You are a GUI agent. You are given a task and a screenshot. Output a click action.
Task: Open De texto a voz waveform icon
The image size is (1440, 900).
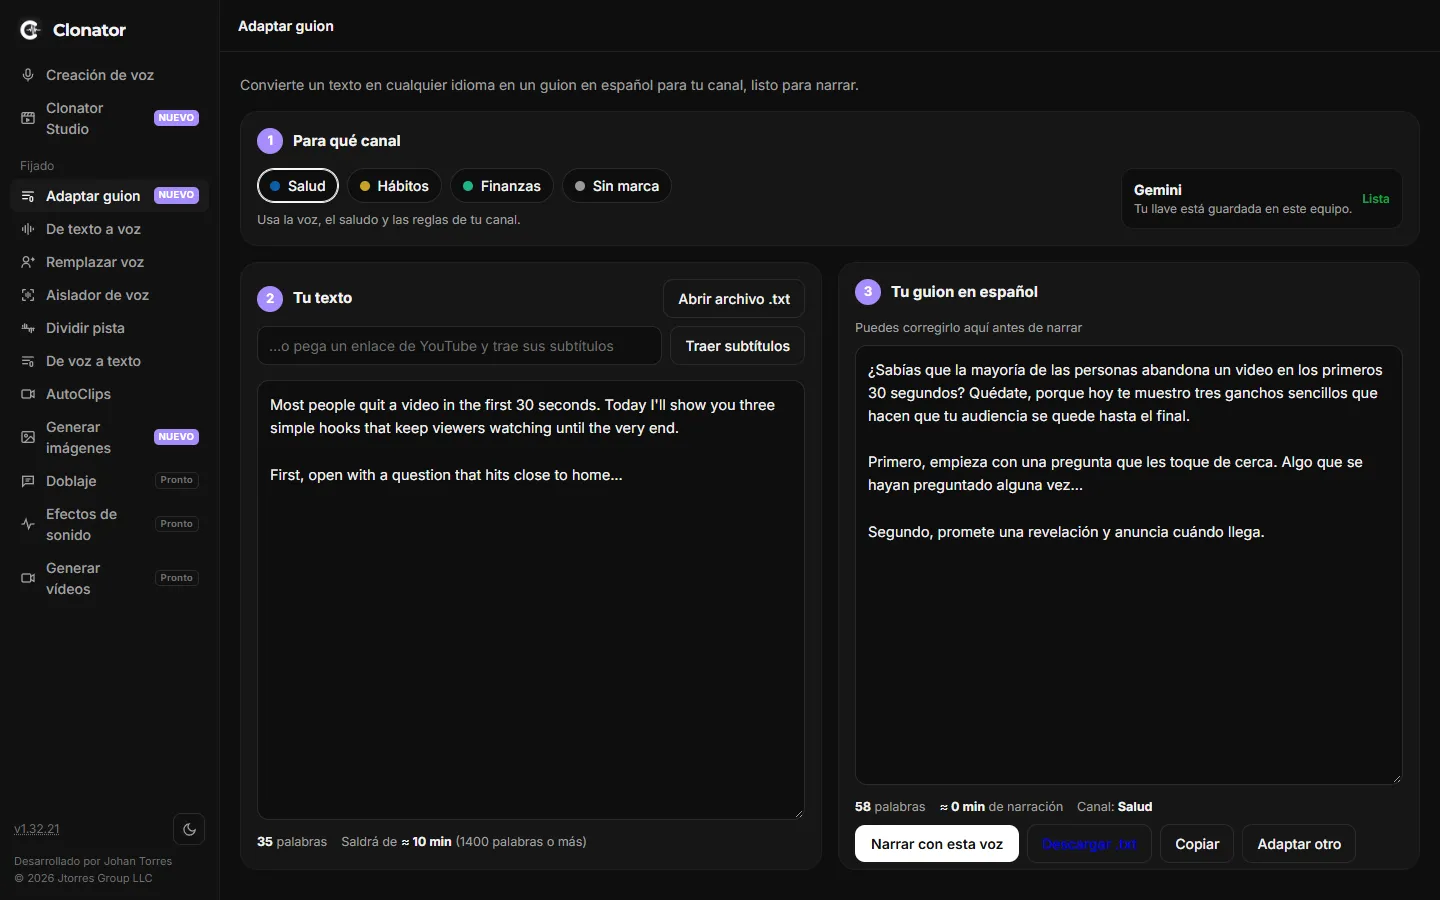[x=28, y=229]
